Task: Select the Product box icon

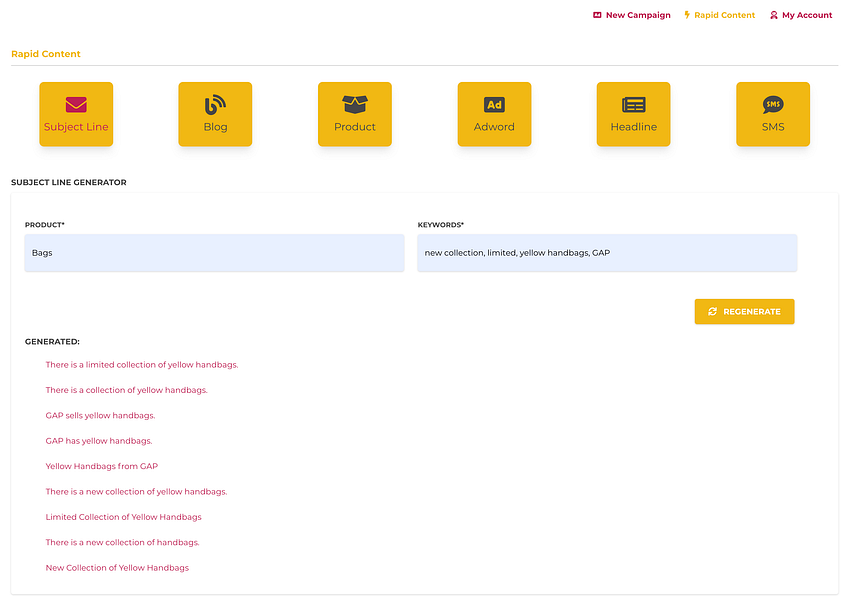Action: click(x=355, y=104)
